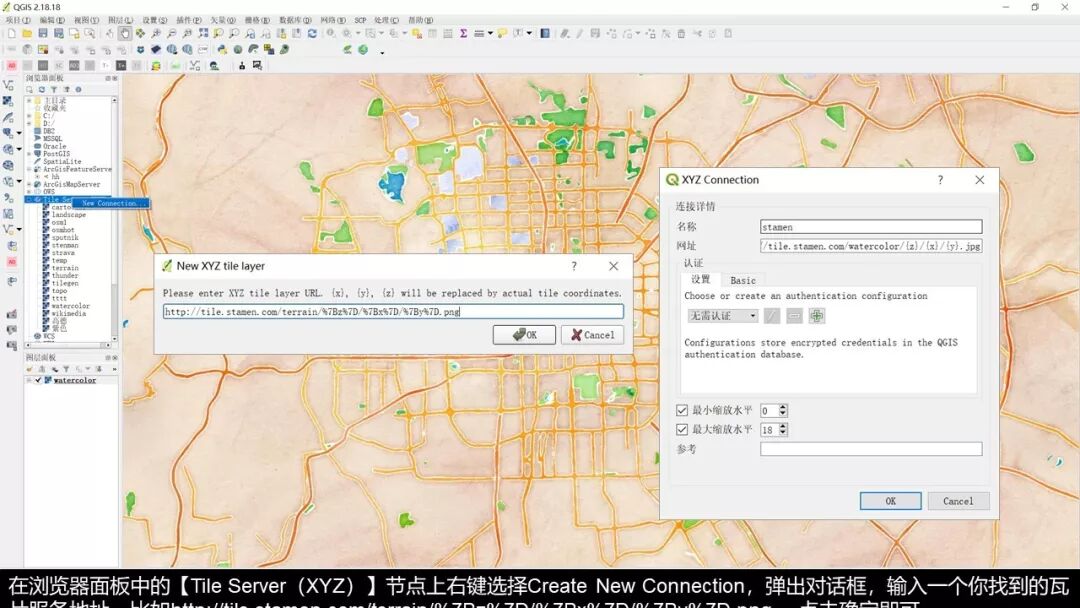Click the 最大缩放水平 spinner arrows
1080x608 pixels.
pos(782,430)
